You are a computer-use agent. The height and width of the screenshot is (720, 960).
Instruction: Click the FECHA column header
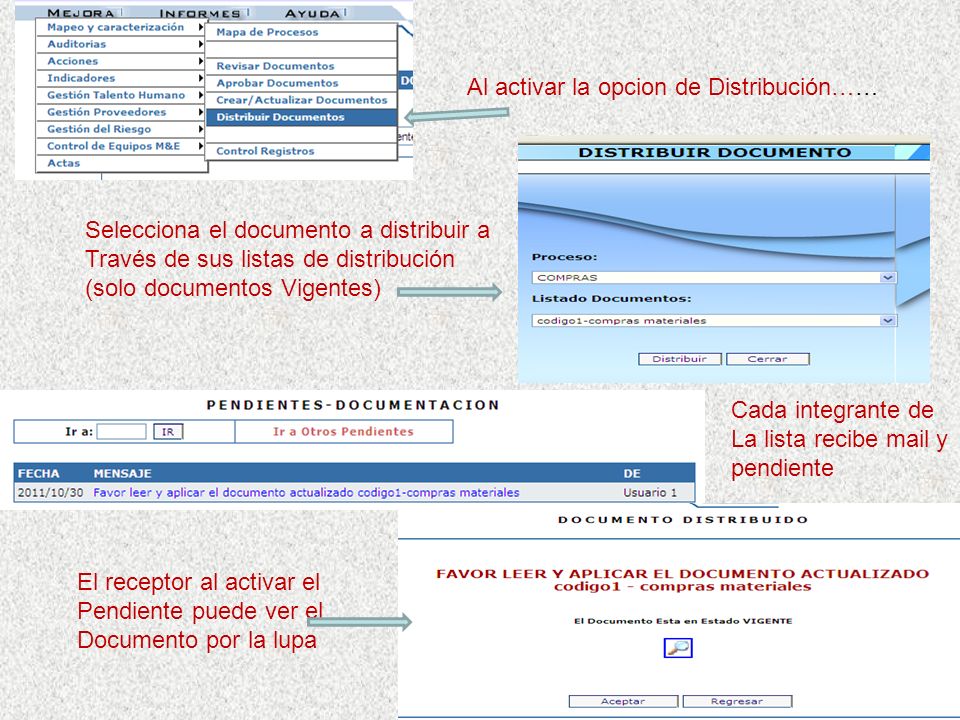39,474
